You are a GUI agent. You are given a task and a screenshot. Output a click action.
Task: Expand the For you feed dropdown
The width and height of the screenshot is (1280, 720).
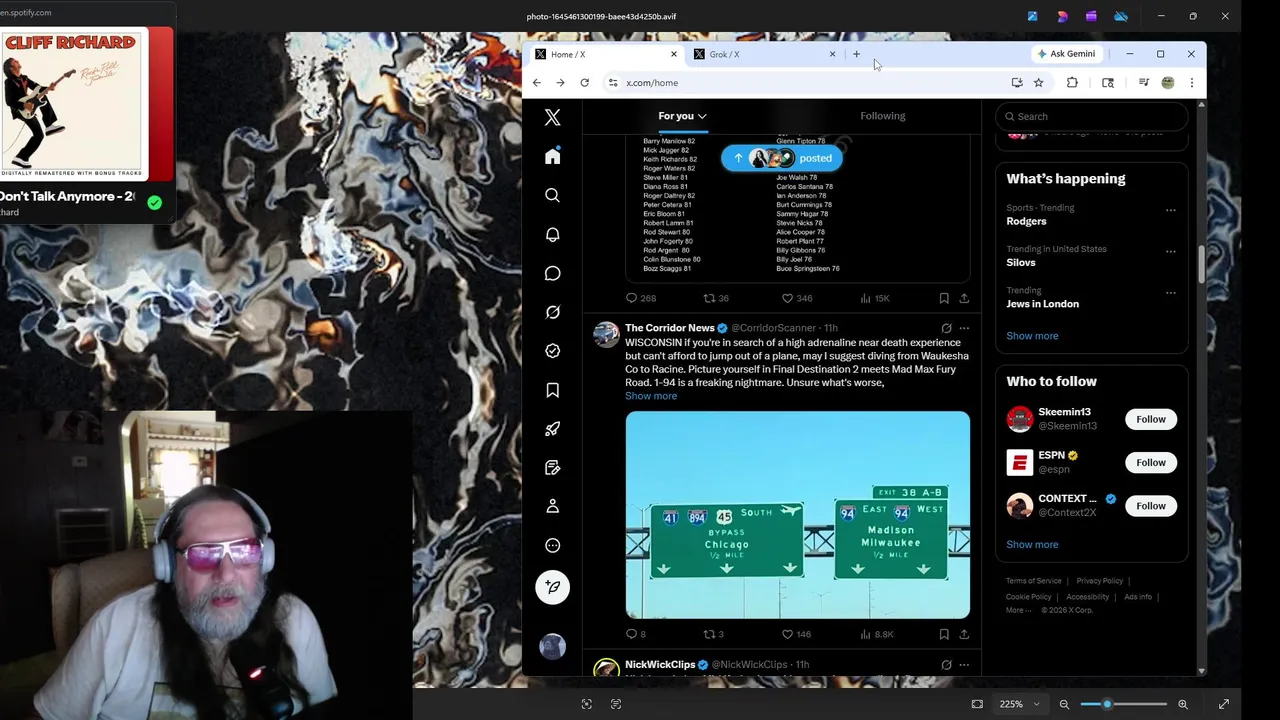(x=682, y=116)
